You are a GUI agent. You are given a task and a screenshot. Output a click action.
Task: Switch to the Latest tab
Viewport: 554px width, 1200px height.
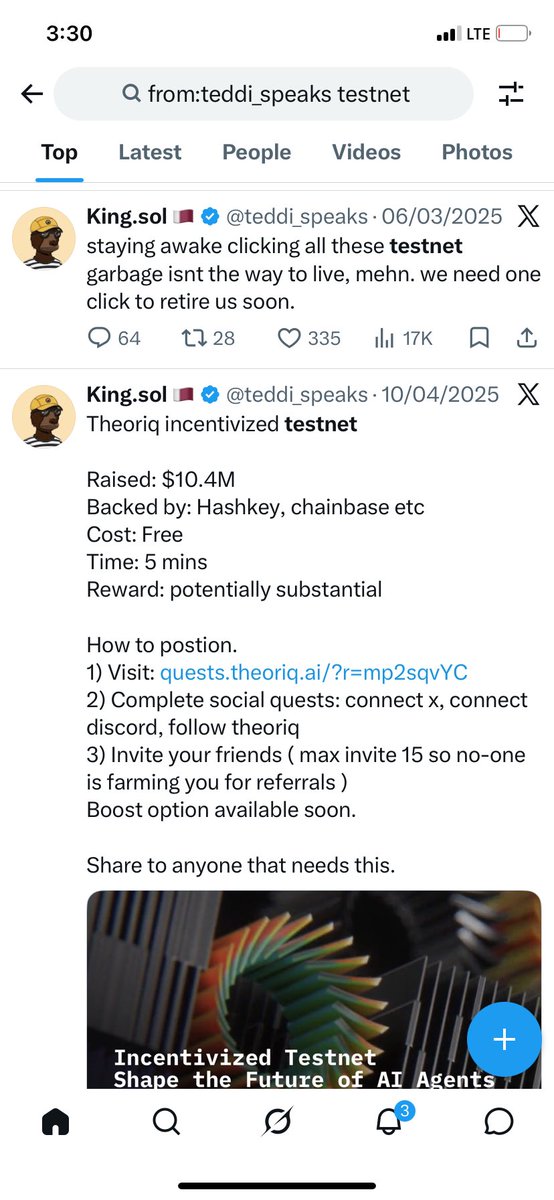click(x=150, y=152)
